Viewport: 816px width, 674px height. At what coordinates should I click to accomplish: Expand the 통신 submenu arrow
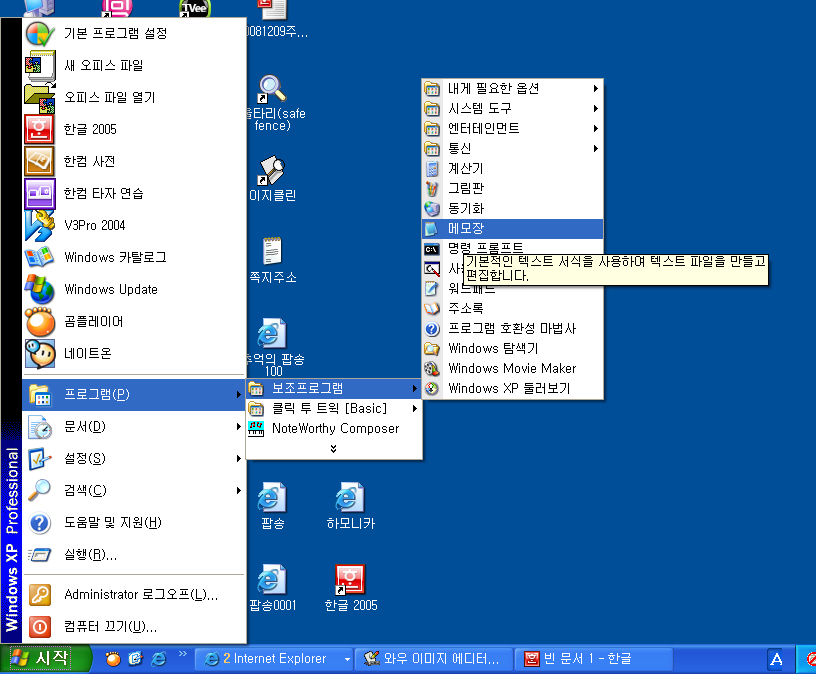pyautogui.click(x=596, y=148)
